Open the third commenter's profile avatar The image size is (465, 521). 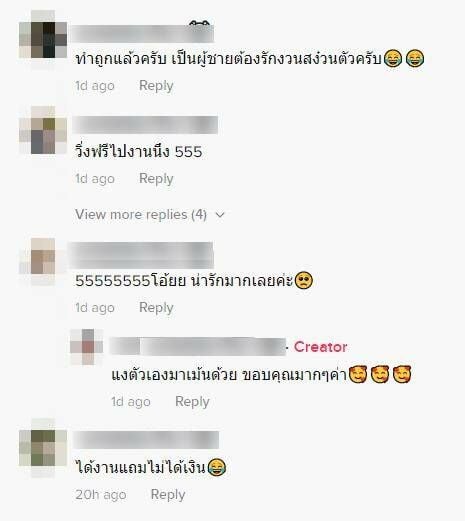43,261
